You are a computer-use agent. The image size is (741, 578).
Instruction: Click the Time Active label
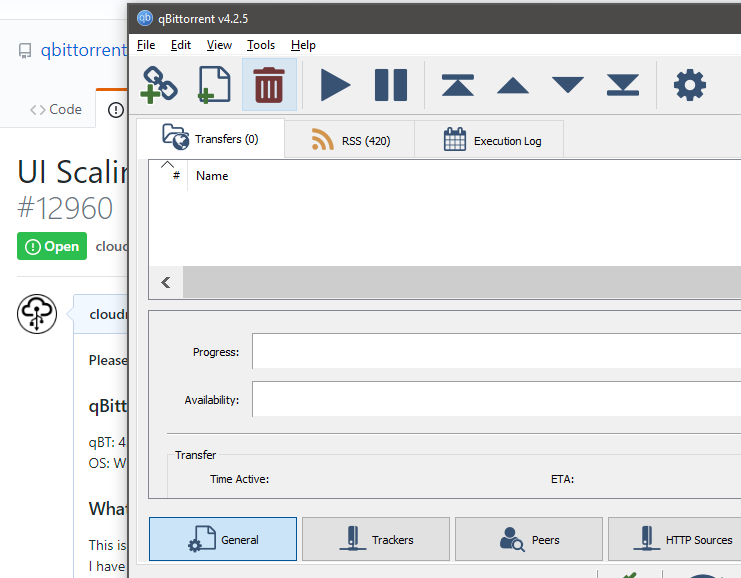240,479
